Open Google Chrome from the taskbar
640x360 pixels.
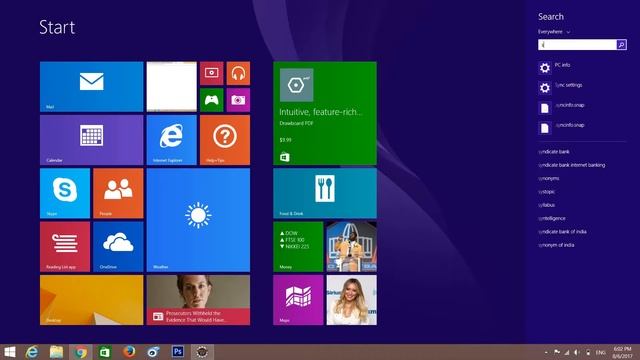[x=80, y=352]
